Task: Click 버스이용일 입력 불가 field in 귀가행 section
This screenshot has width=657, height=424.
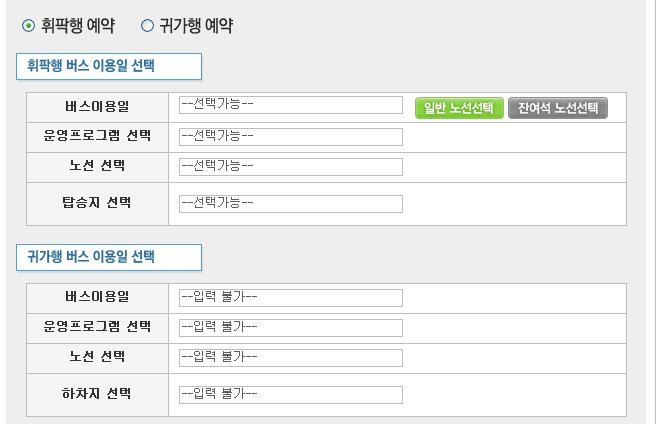Action: [291, 297]
